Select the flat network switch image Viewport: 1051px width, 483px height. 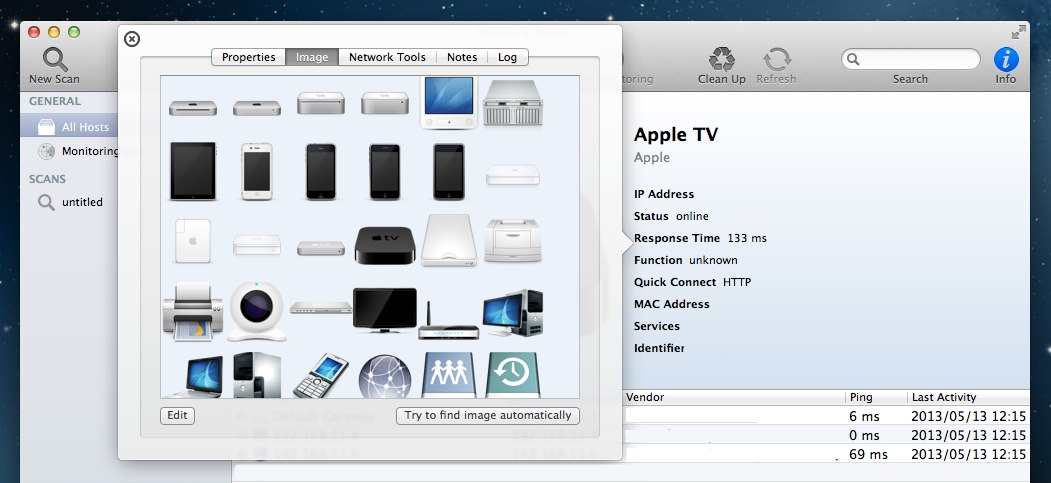[320, 307]
